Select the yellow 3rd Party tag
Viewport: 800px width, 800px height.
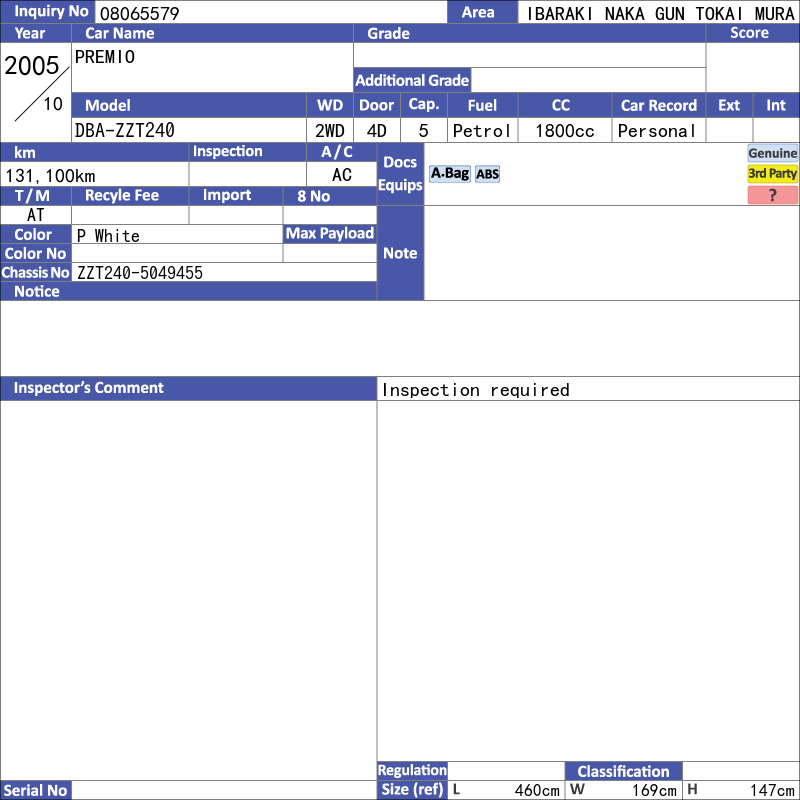(x=772, y=174)
